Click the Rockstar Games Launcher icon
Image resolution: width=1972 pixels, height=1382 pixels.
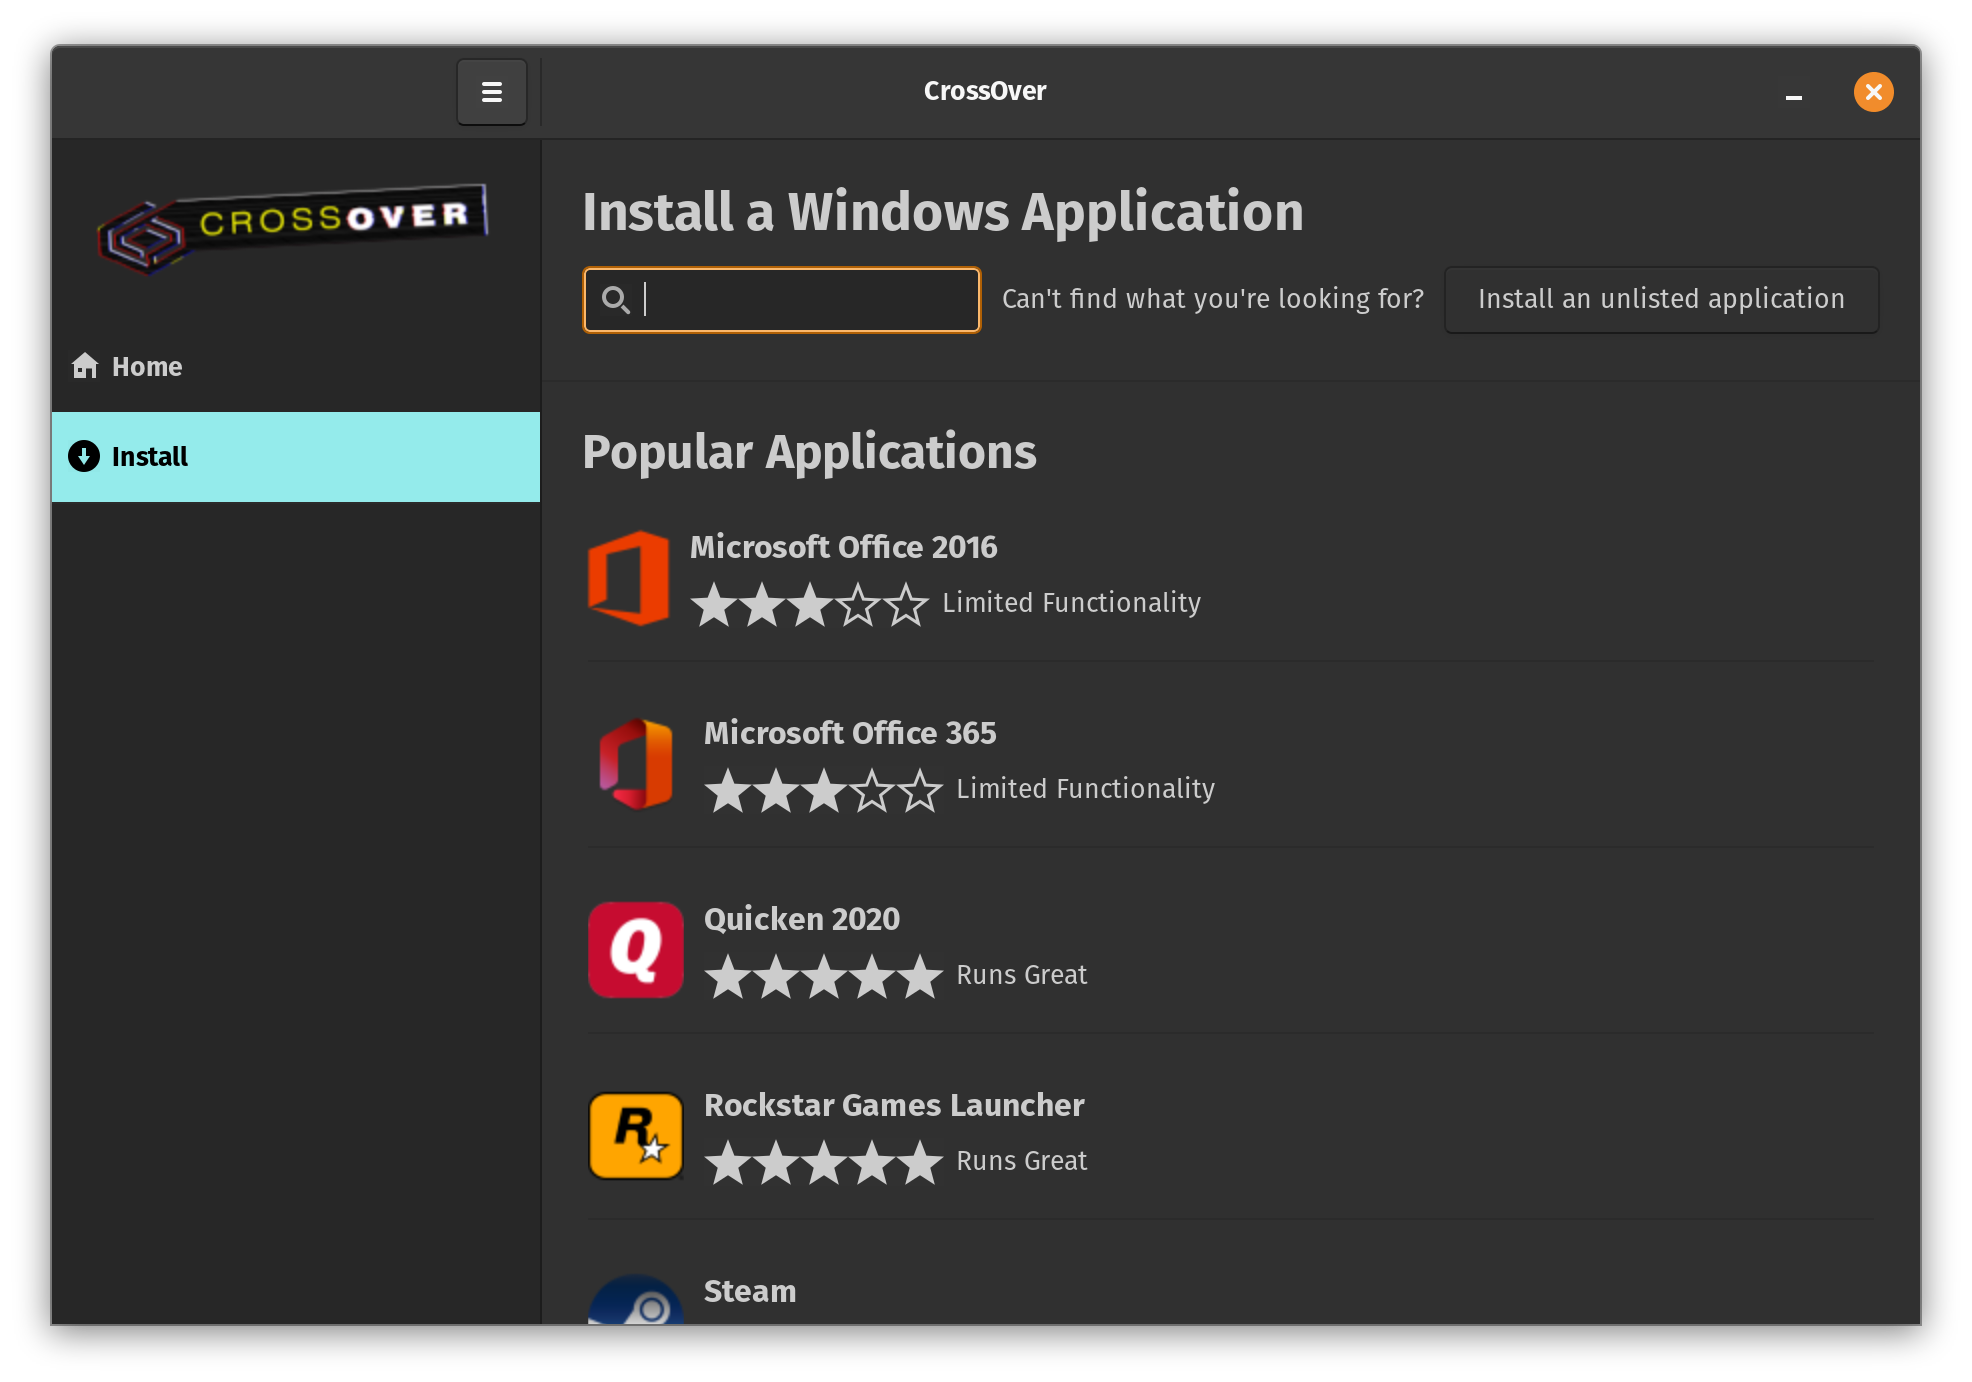635,1136
